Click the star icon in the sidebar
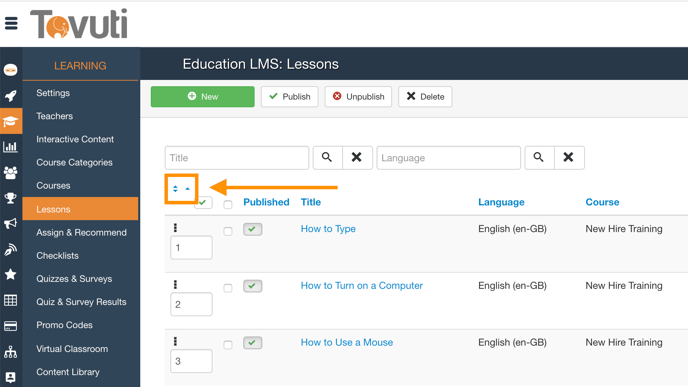 (11, 275)
